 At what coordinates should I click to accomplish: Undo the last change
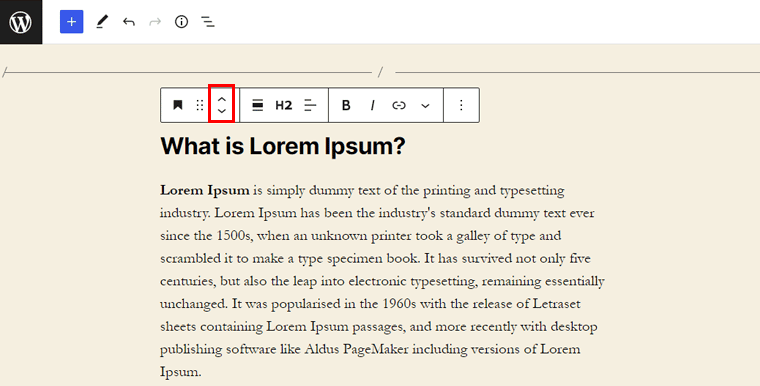tap(128, 22)
